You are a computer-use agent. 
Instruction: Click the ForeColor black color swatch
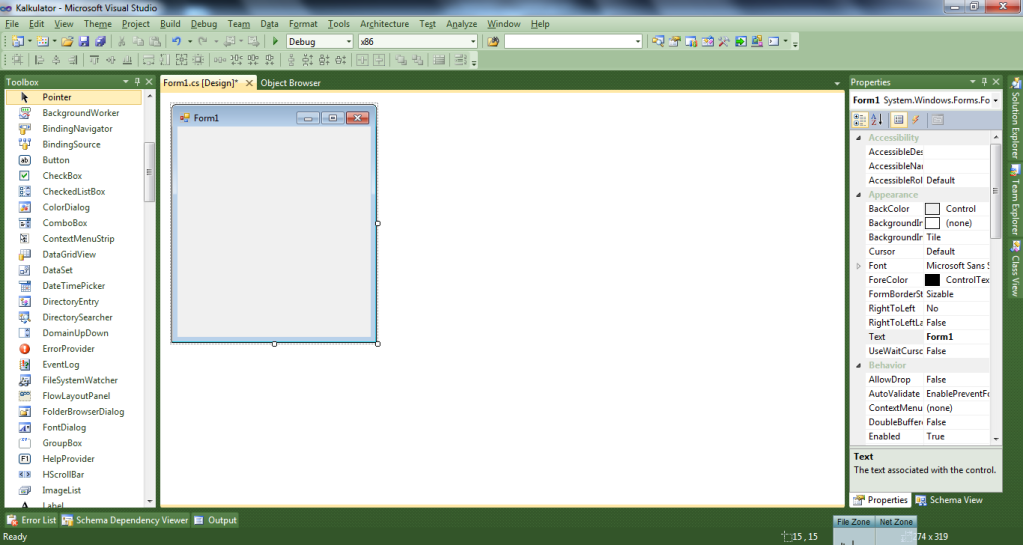(x=932, y=280)
